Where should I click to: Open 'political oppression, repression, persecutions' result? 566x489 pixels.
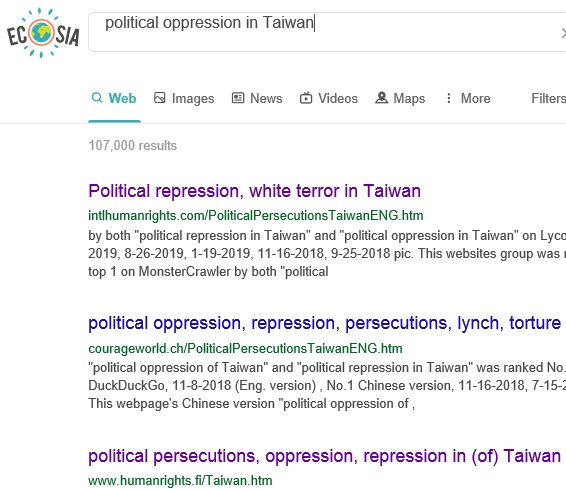[x=325, y=323]
